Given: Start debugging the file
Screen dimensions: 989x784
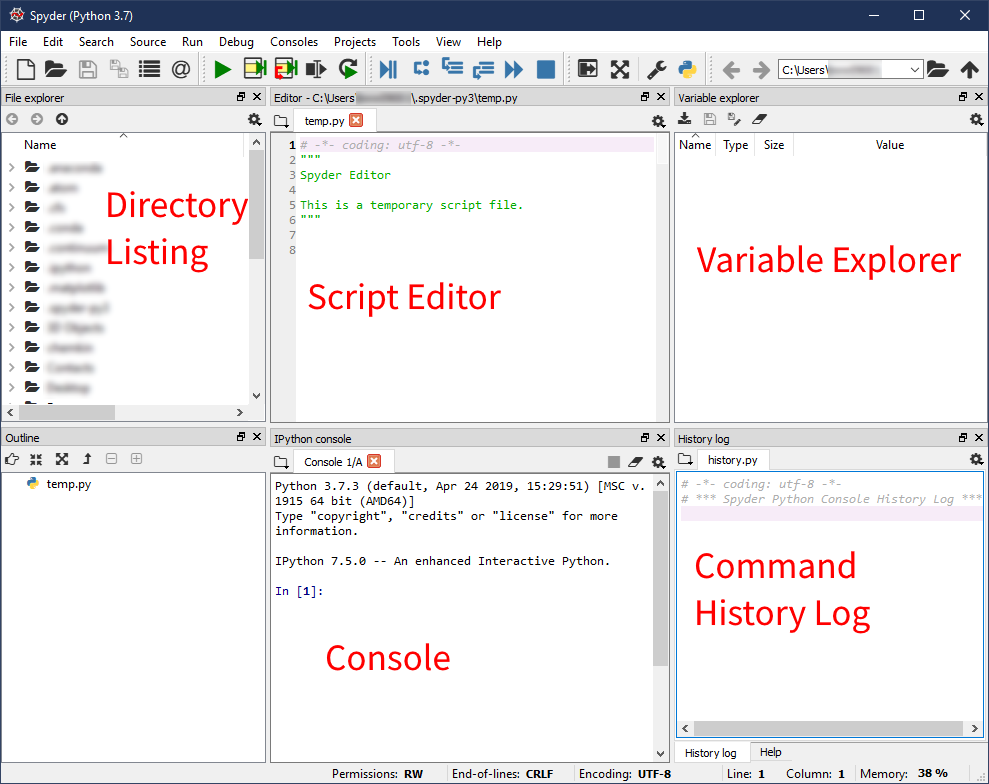Looking at the screenshot, I should click(x=389, y=69).
